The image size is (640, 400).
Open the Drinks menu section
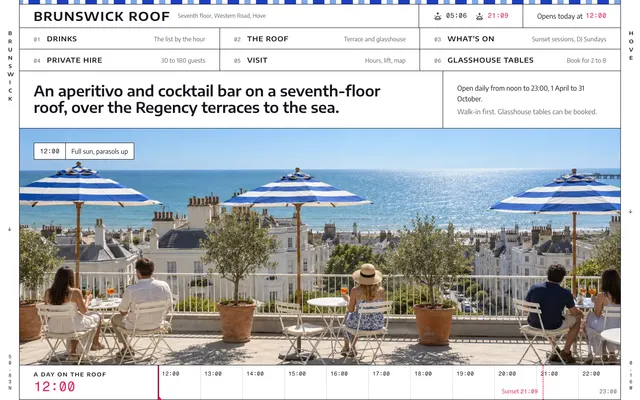(119, 39)
